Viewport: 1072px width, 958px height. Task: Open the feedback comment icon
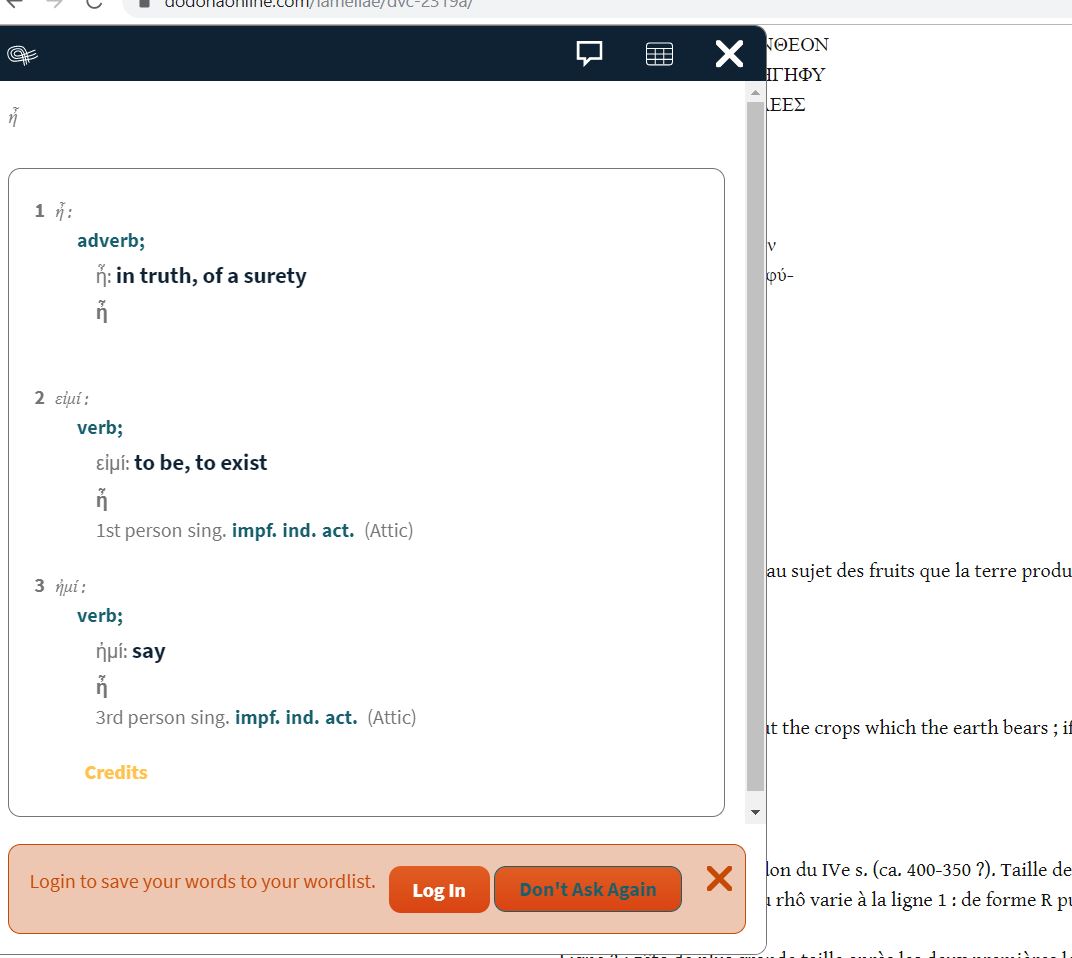(x=589, y=53)
